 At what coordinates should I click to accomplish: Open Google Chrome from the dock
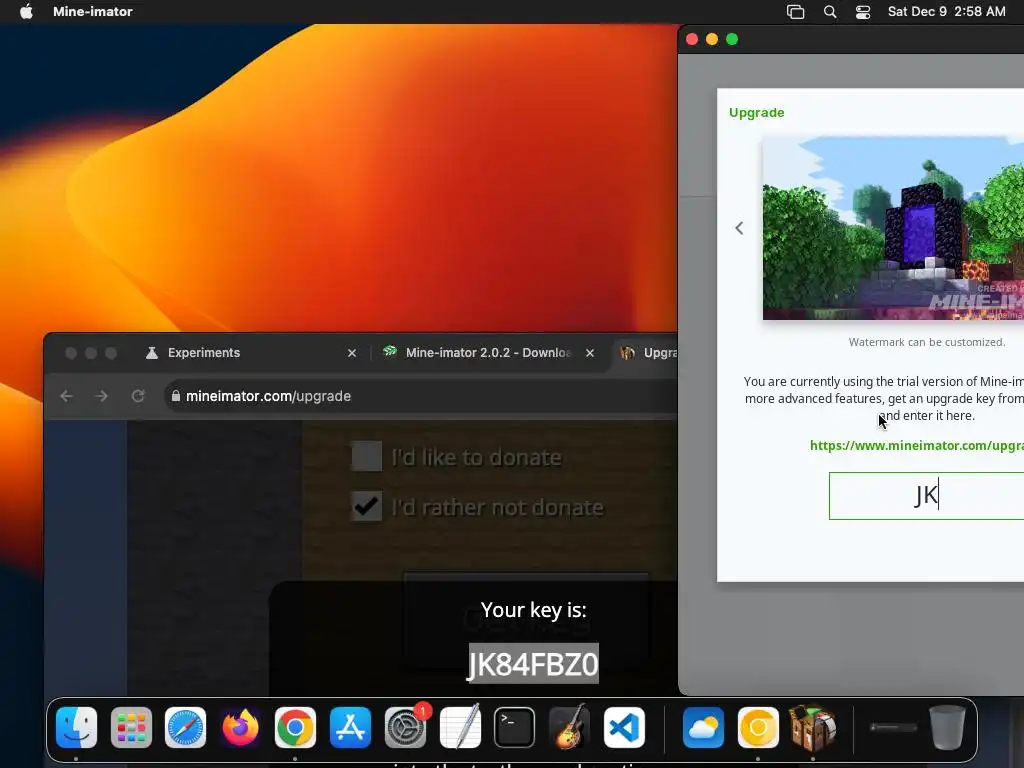pos(295,727)
